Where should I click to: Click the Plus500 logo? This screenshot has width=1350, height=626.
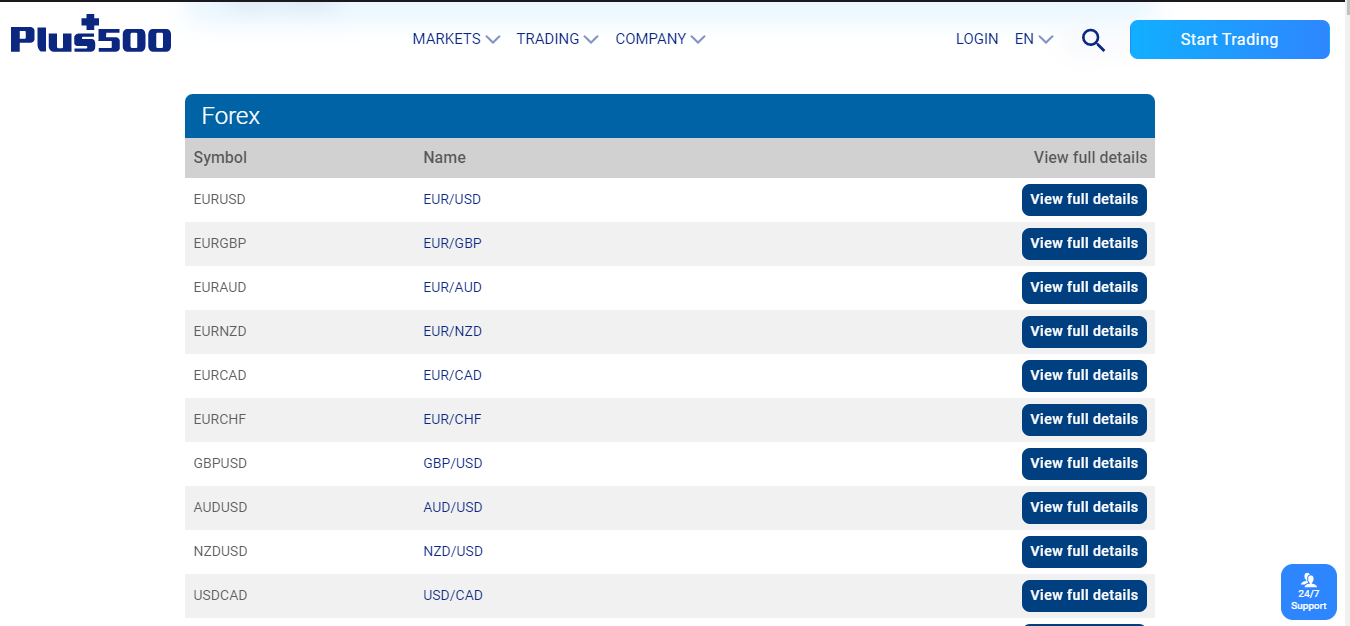(x=91, y=35)
